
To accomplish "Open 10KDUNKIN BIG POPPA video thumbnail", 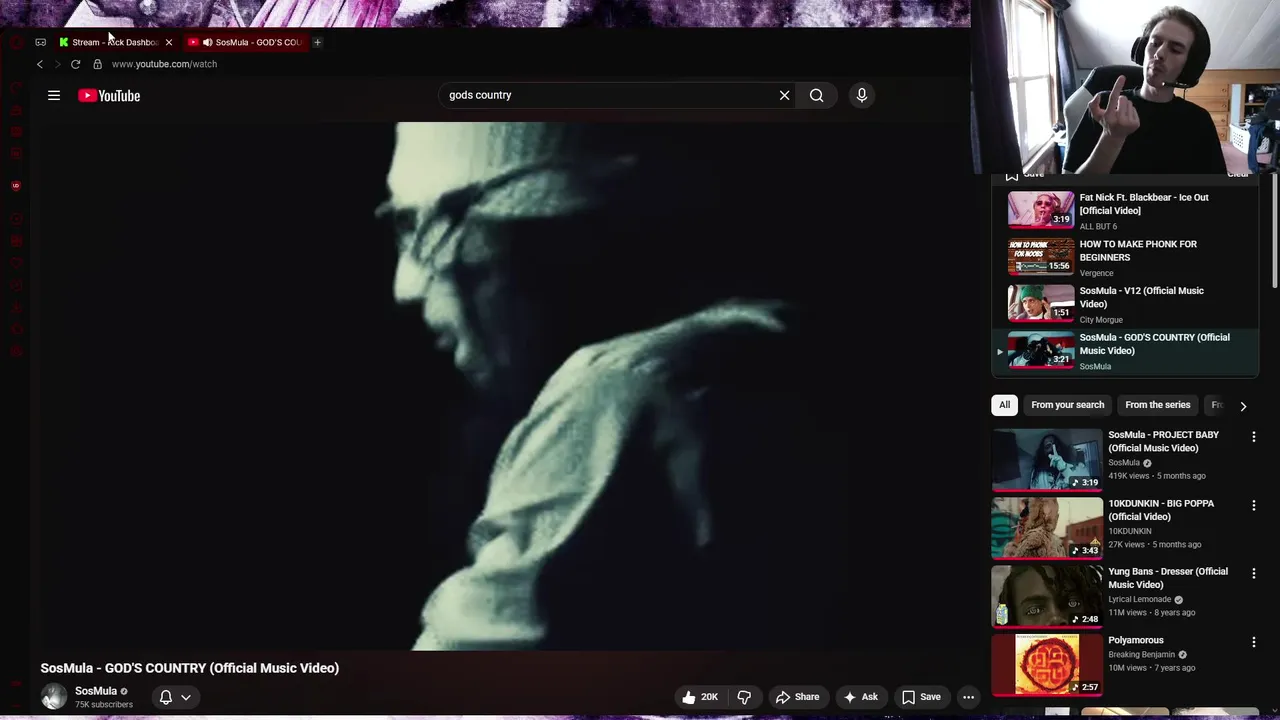I will tap(1047, 528).
